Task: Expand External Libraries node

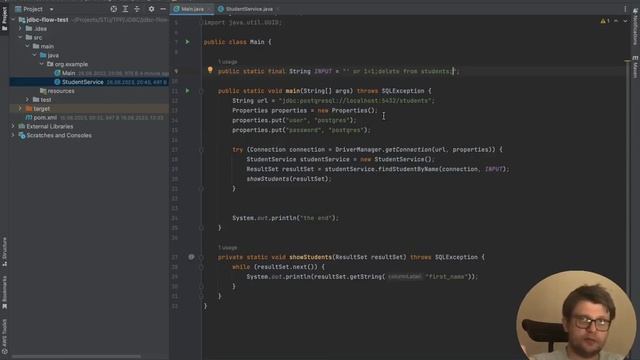Action: 13,127
